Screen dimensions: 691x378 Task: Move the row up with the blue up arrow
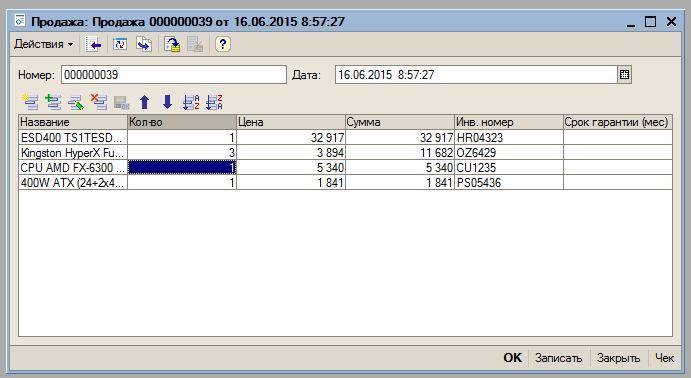pos(145,102)
